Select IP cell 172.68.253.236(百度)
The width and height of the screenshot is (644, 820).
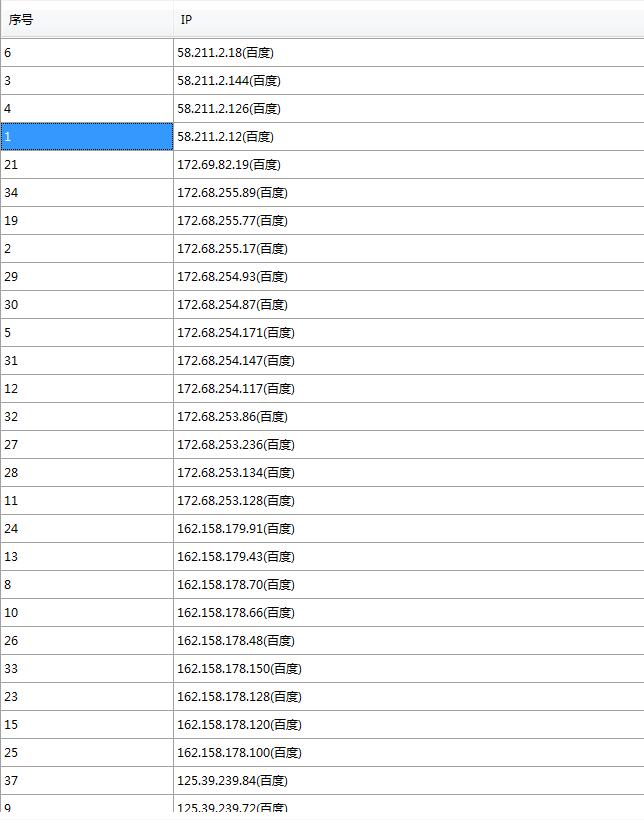(409, 445)
